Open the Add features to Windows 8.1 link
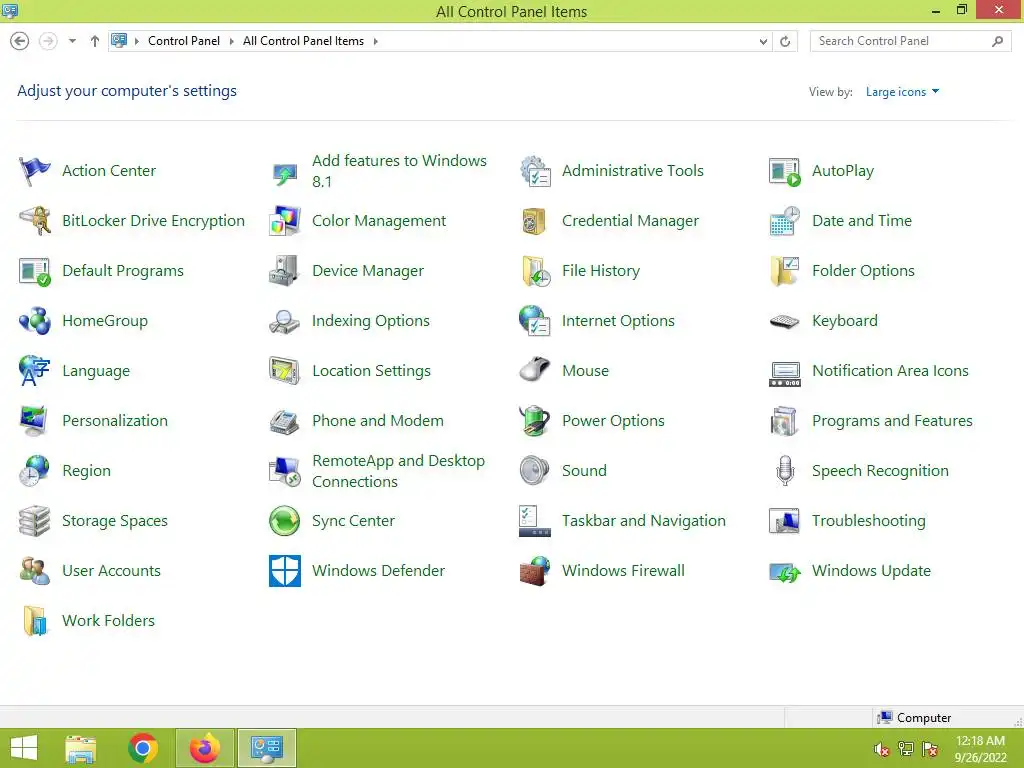This screenshot has height=768, width=1024. 399,171
